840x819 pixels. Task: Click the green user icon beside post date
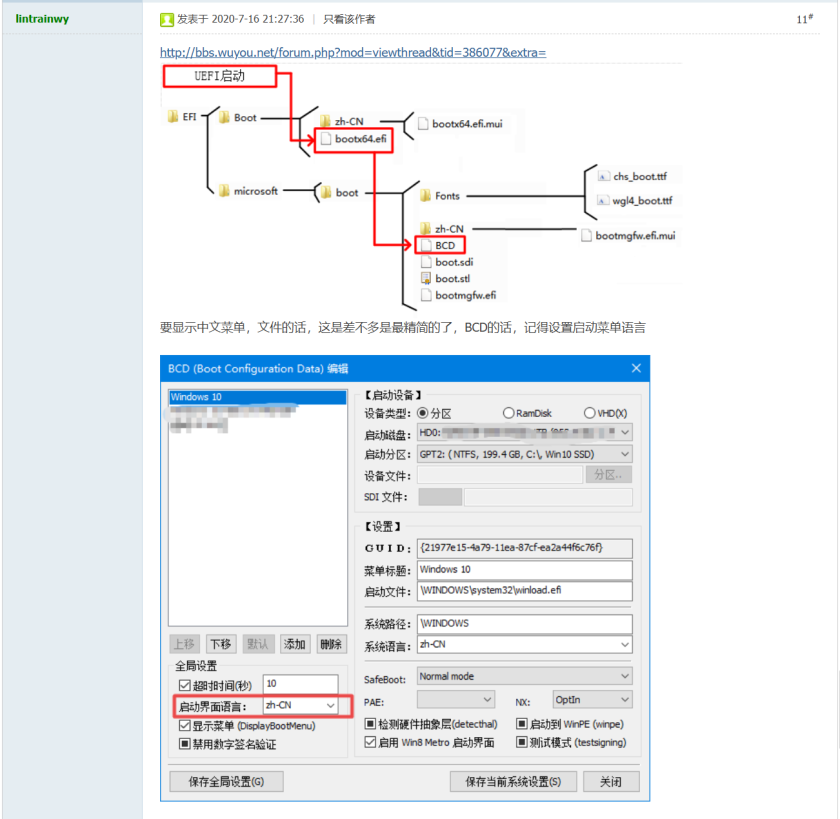167,20
